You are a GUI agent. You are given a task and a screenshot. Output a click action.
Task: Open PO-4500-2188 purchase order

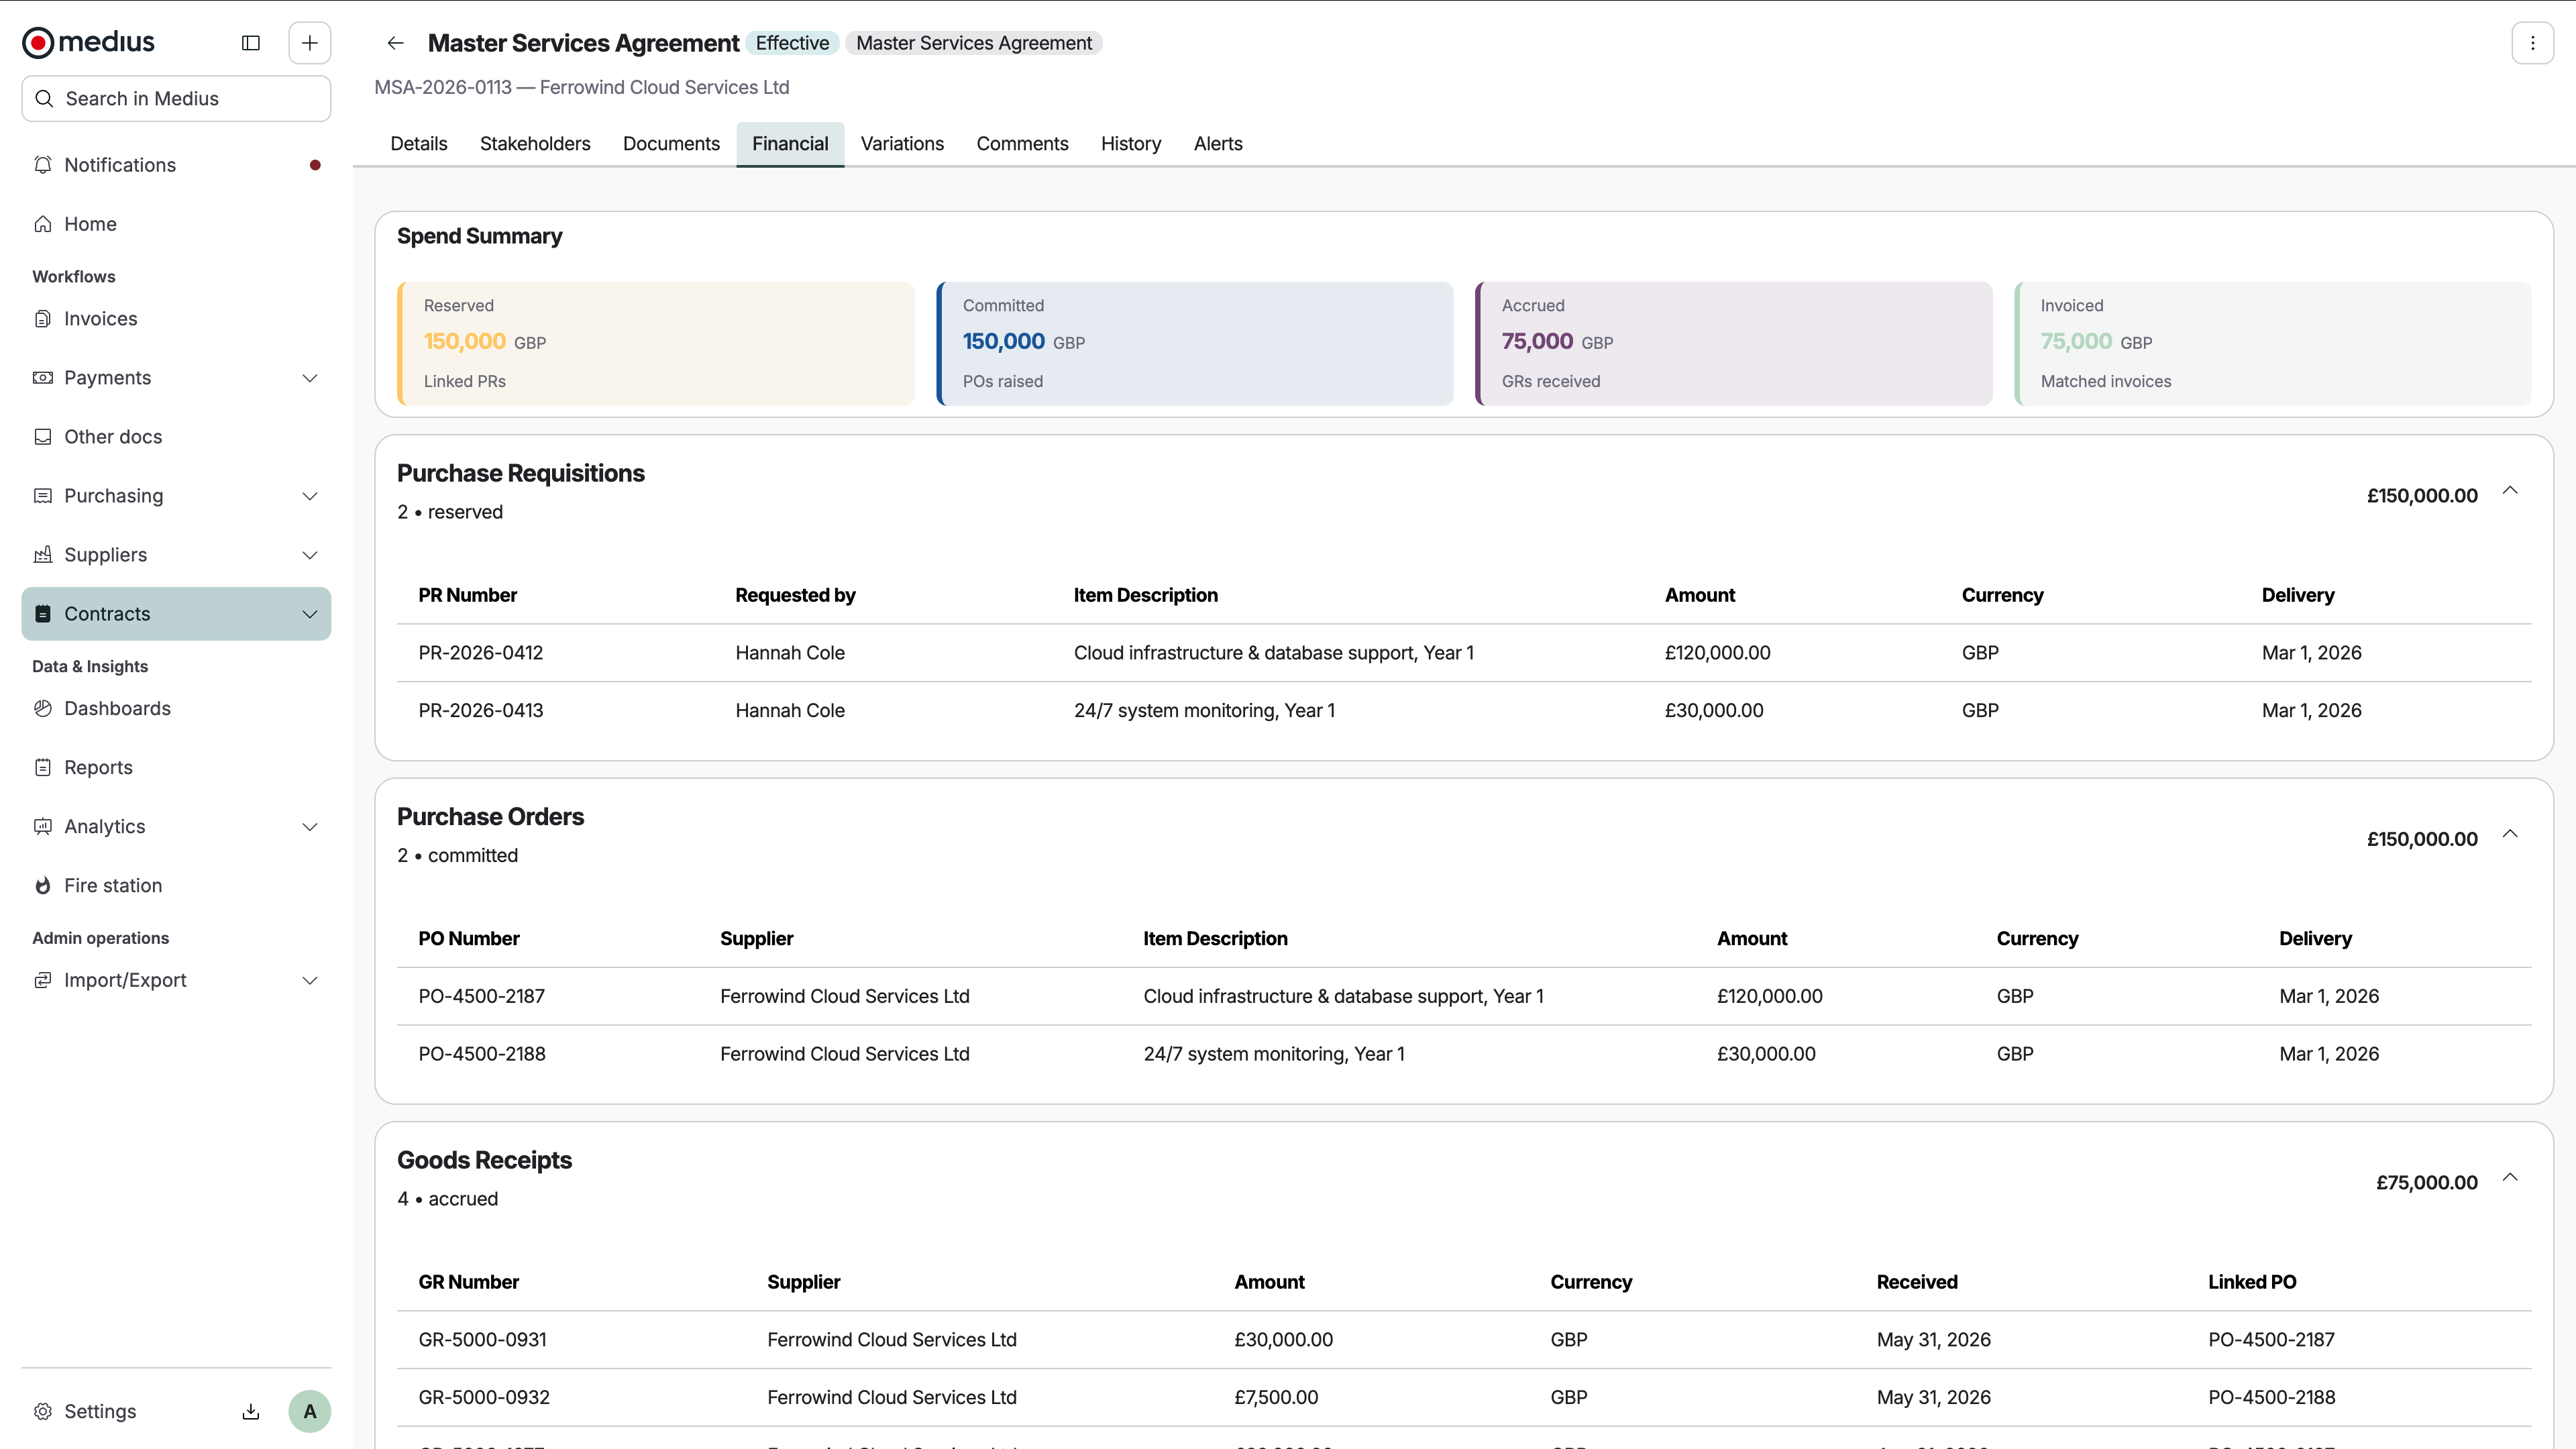[481, 1054]
